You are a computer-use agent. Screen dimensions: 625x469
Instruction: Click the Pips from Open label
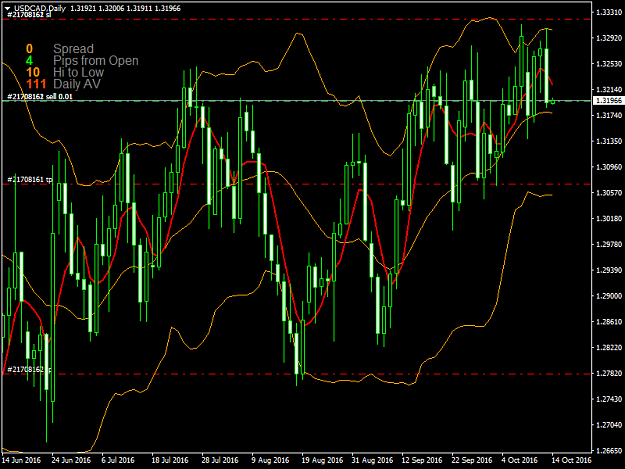click(x=96, y=61)
